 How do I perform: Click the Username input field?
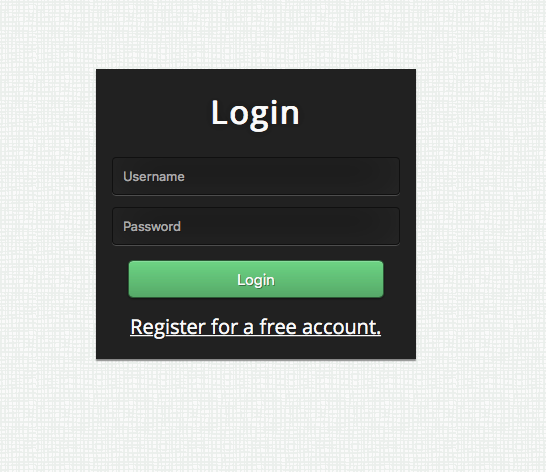[x=256, y=176]
